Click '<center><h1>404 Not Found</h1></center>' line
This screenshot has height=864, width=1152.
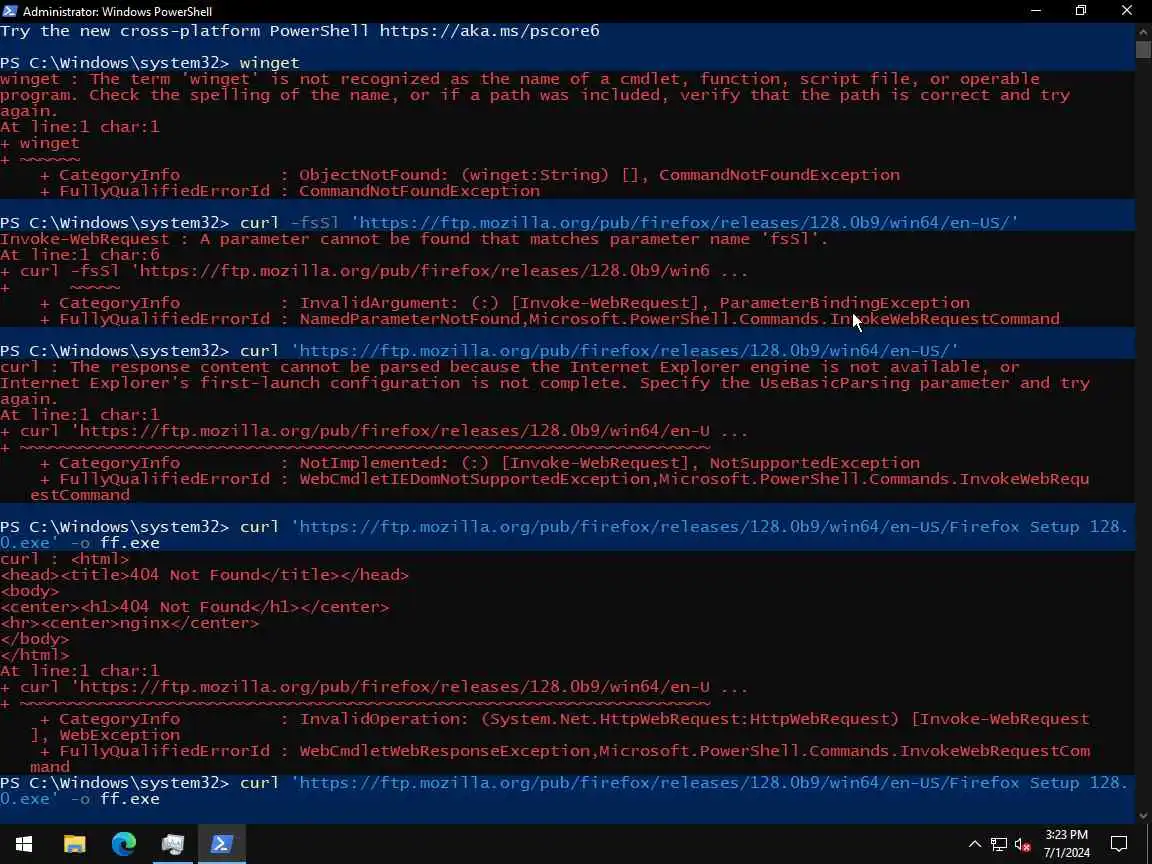195,607
